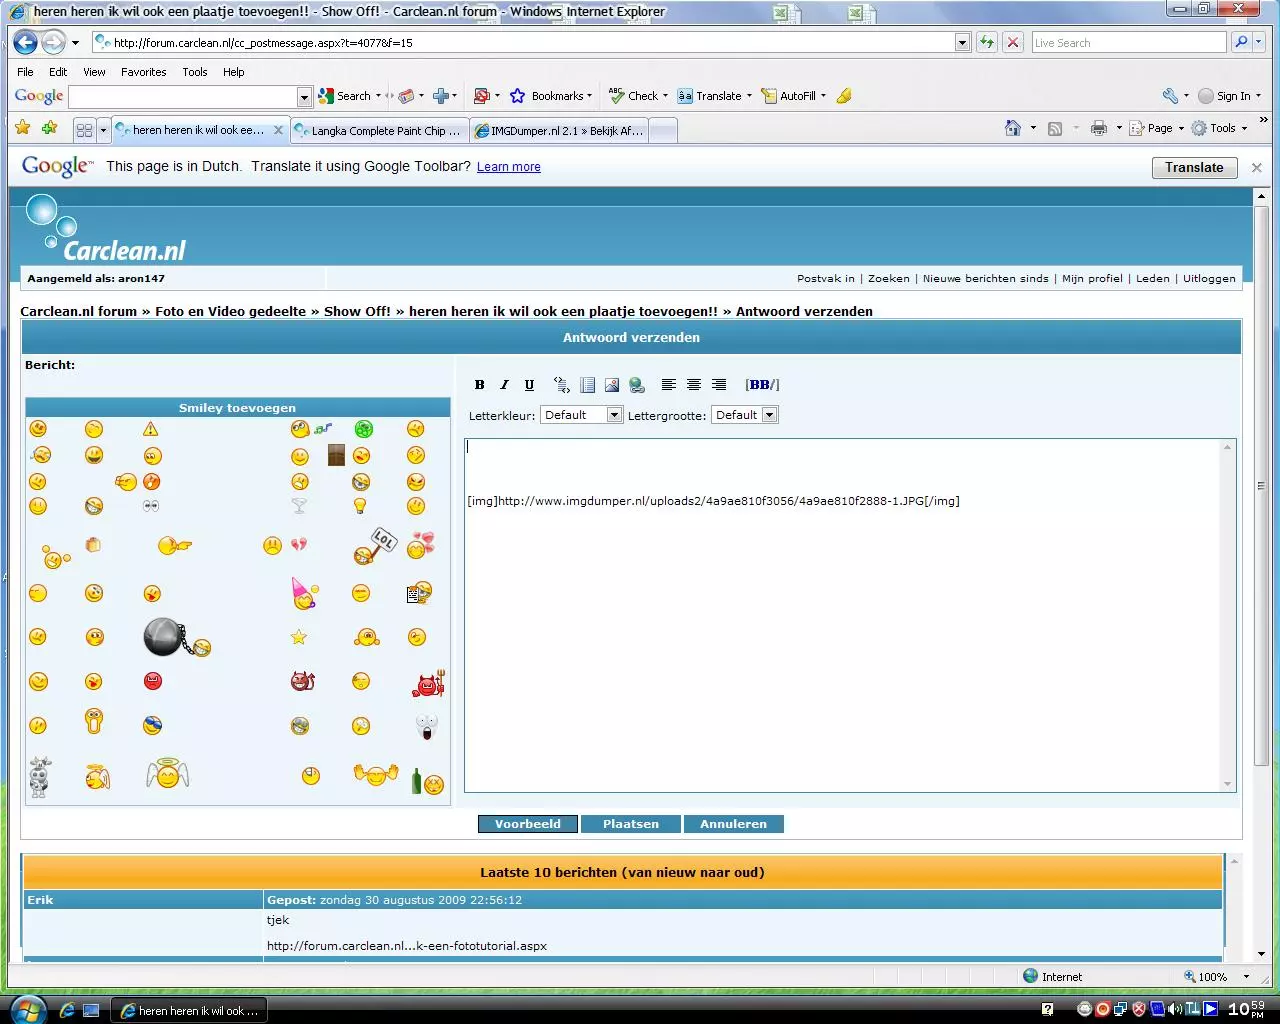Open the Zoeken search link
1280x1024 pixels.
coord(889,279)
